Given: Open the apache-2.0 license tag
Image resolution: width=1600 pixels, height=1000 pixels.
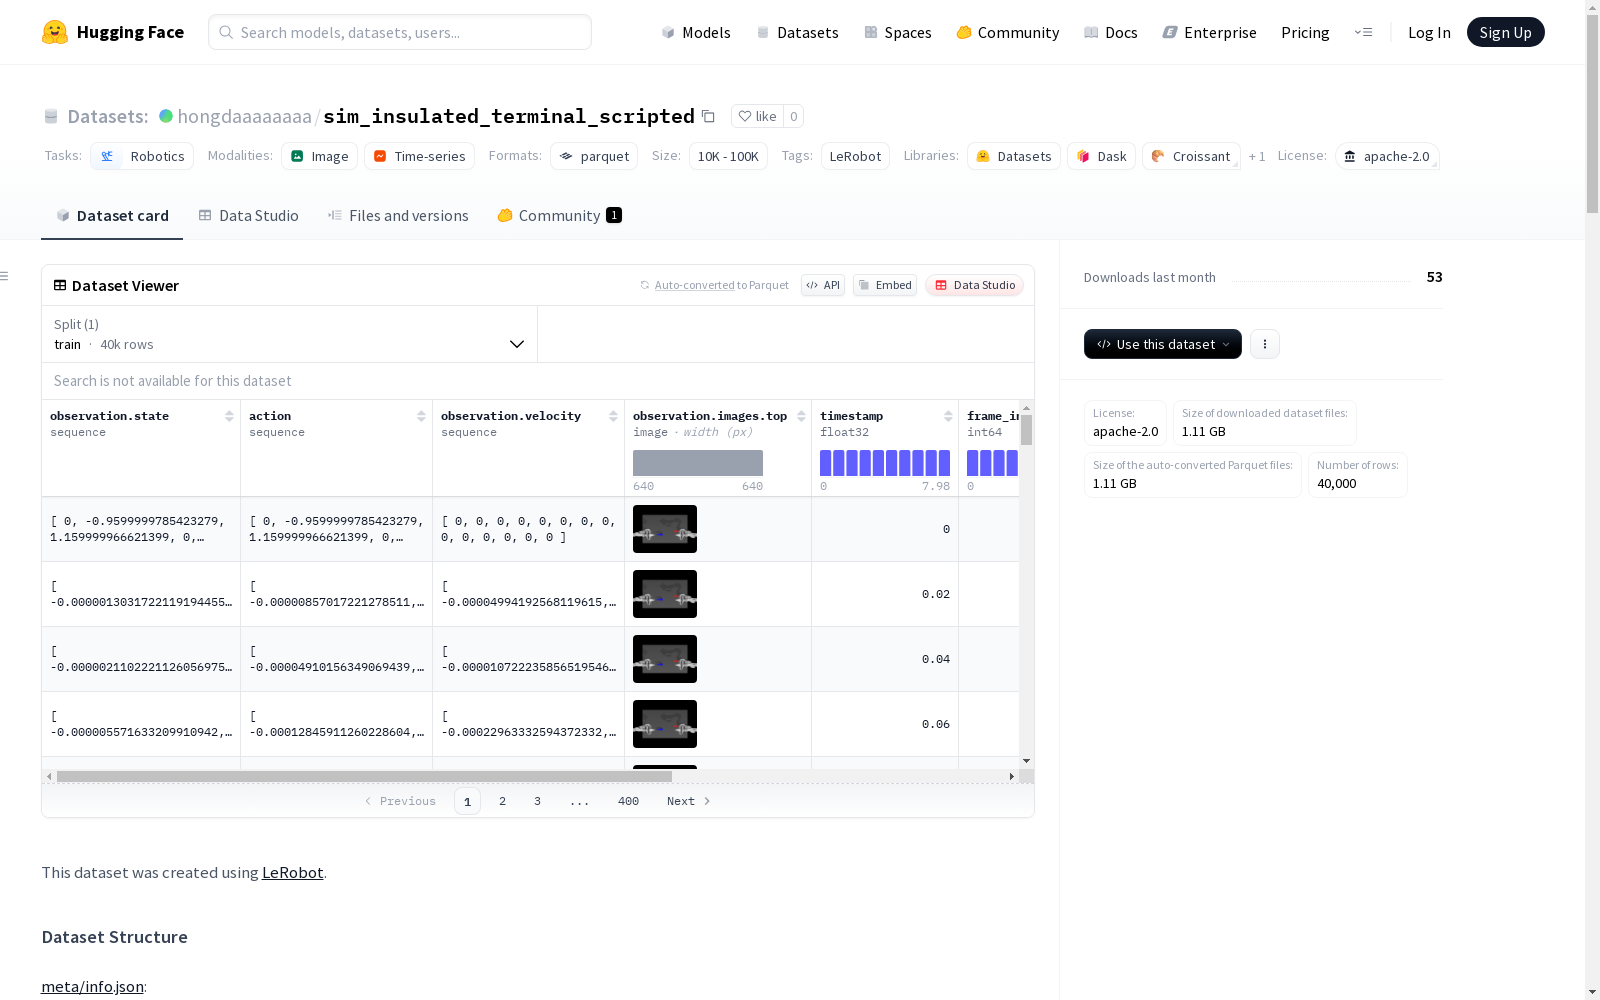Looking at the screenshot, I should (x=1387, y=156).
